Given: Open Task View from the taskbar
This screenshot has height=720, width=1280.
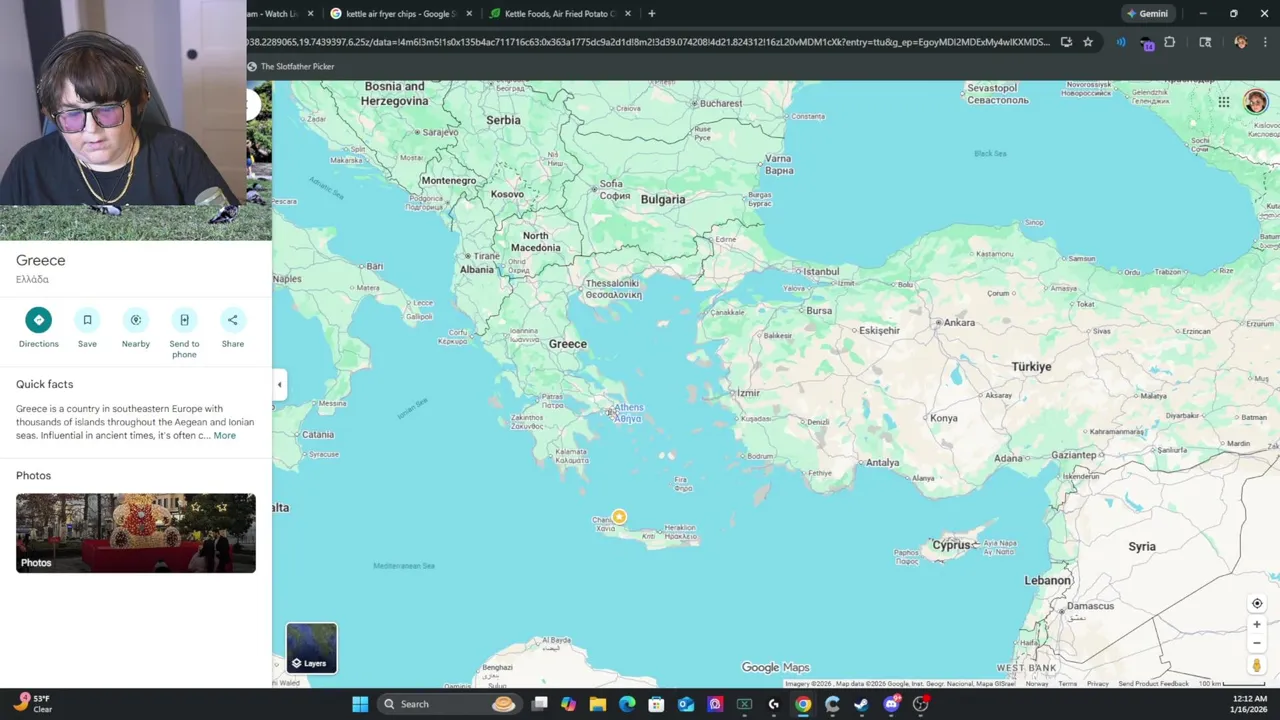Looking at the screenshot, I should pos(540,704).
